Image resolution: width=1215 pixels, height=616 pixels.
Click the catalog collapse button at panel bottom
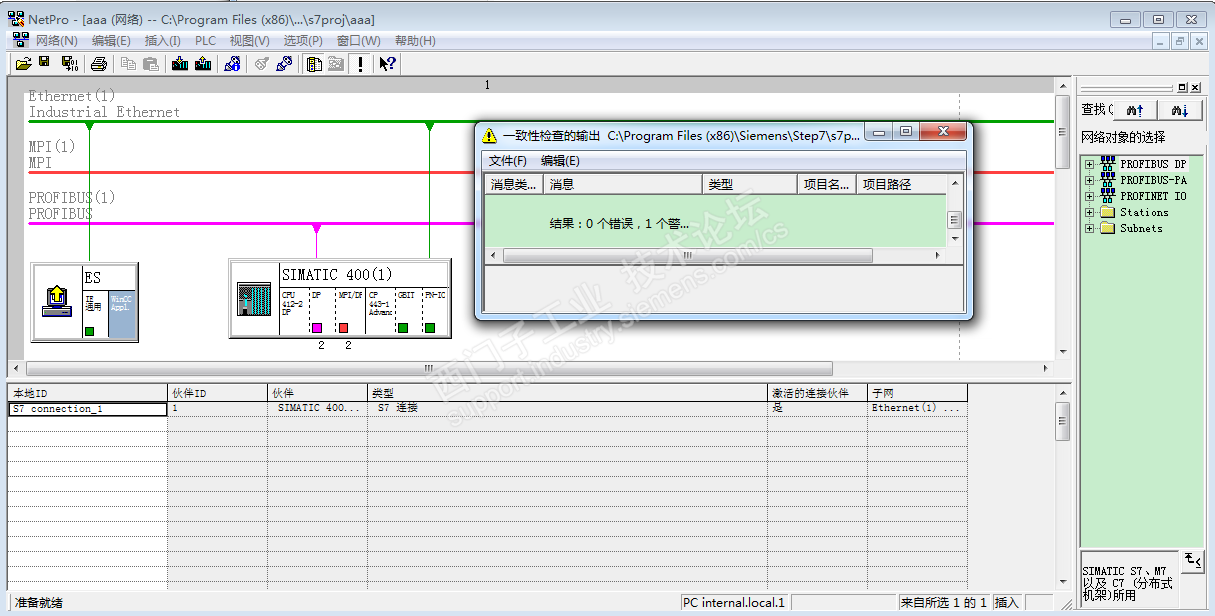click(1193, 560)
